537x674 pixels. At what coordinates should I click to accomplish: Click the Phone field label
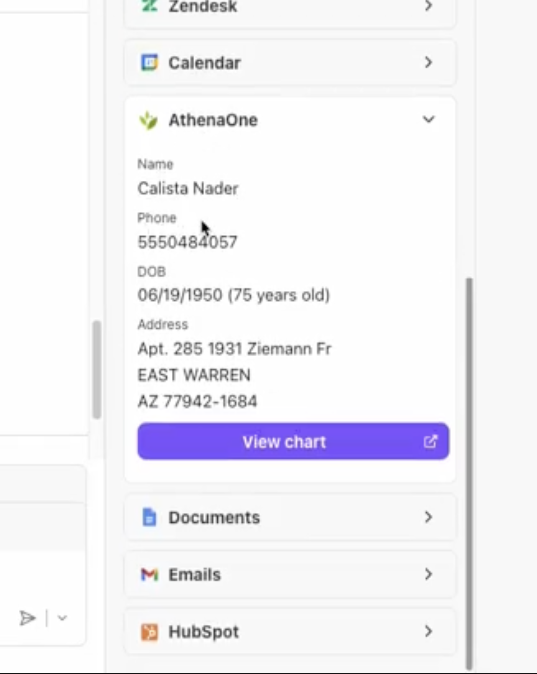click(x=157, y=218)
